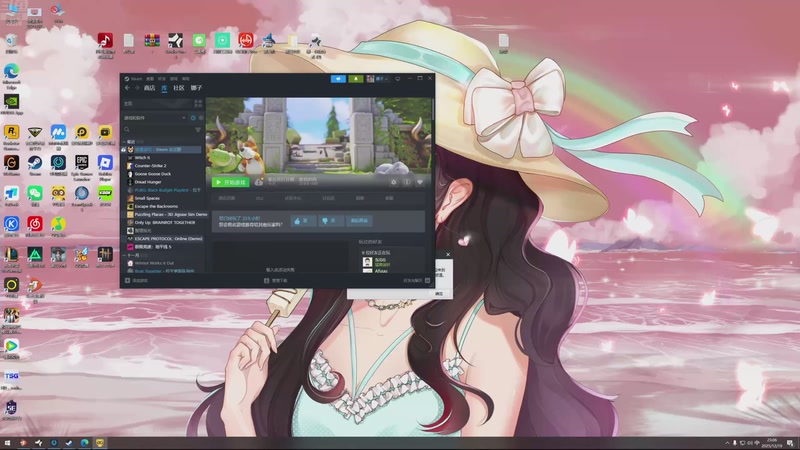Open the 社区 community tab
The image size is (800, 450).
coord(179,88)
